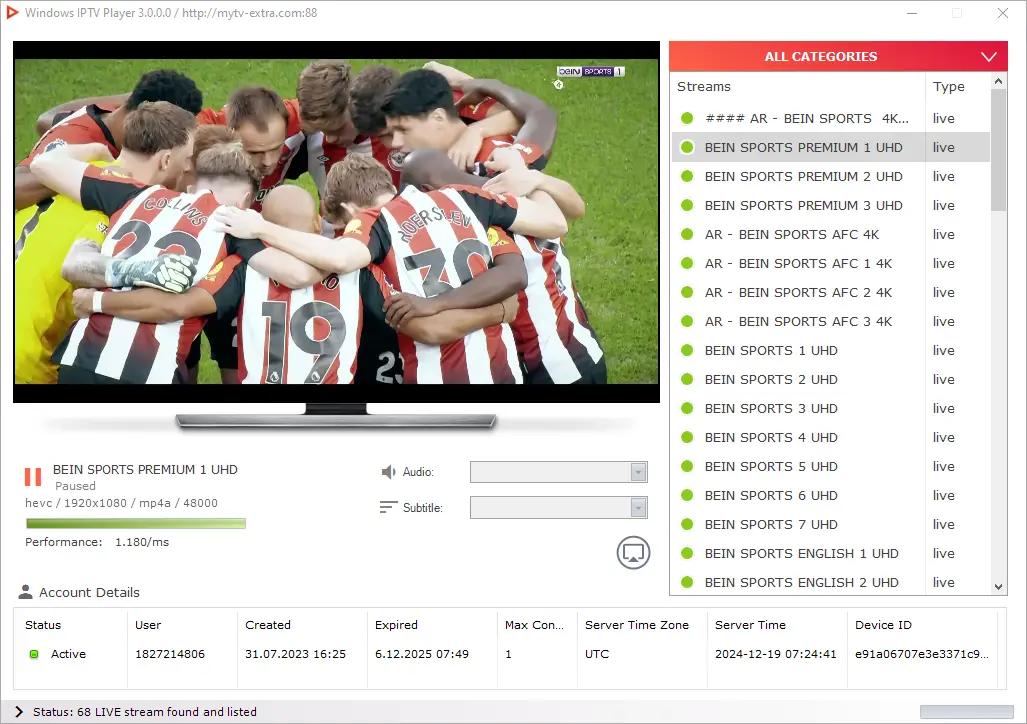Click the Status: 68 LIVE stream found text
This screenshot has width=1027, height=724.
tap(145, 712)
